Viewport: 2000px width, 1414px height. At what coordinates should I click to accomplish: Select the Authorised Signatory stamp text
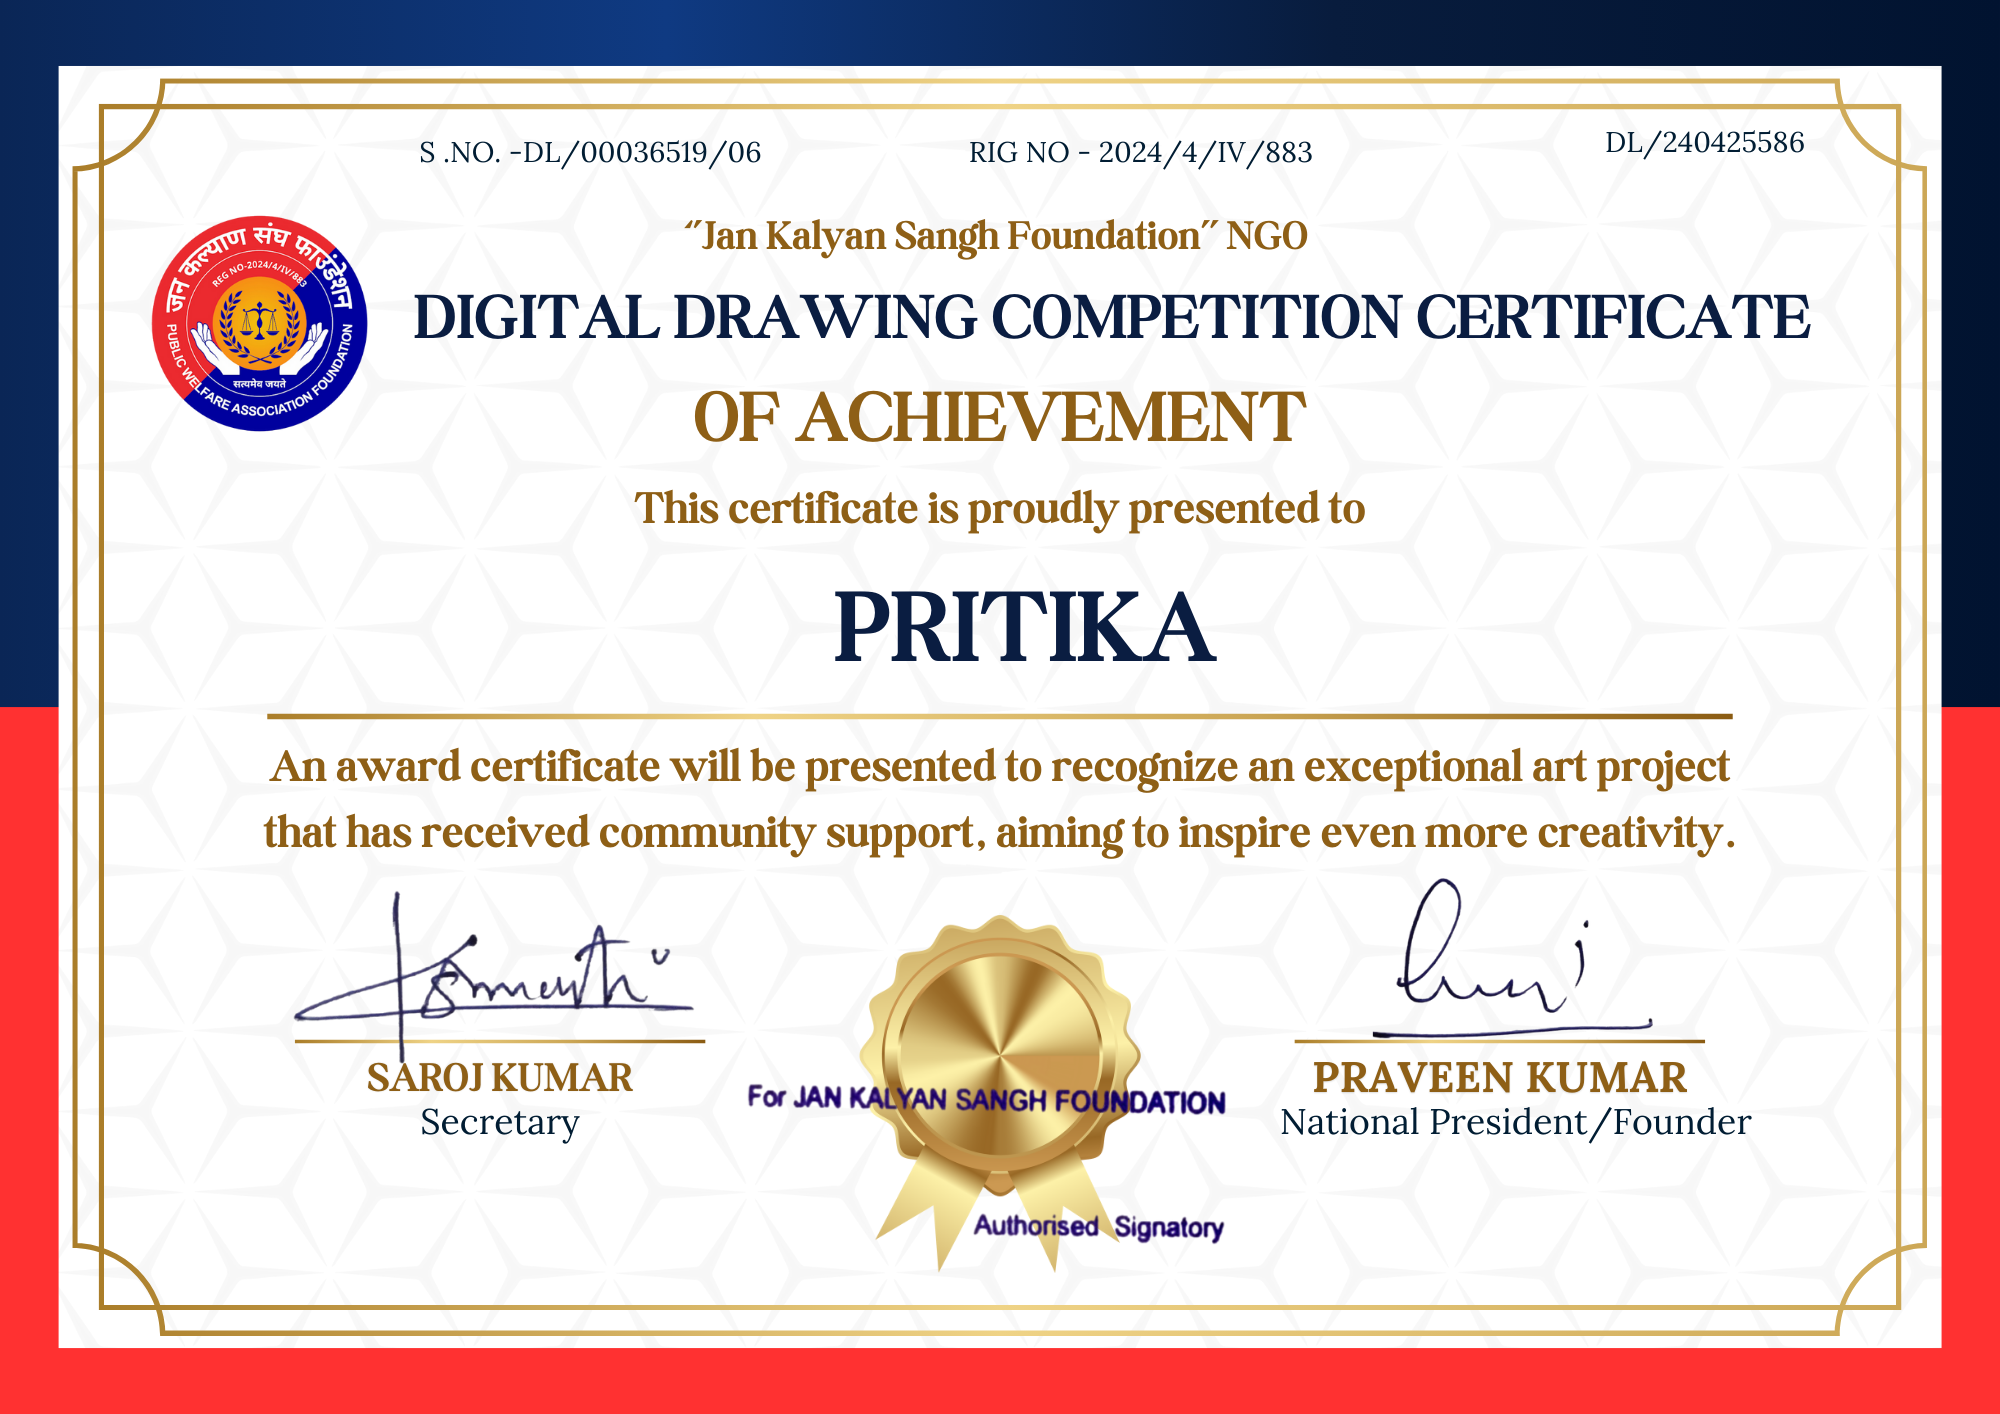coord(1097,1229)
